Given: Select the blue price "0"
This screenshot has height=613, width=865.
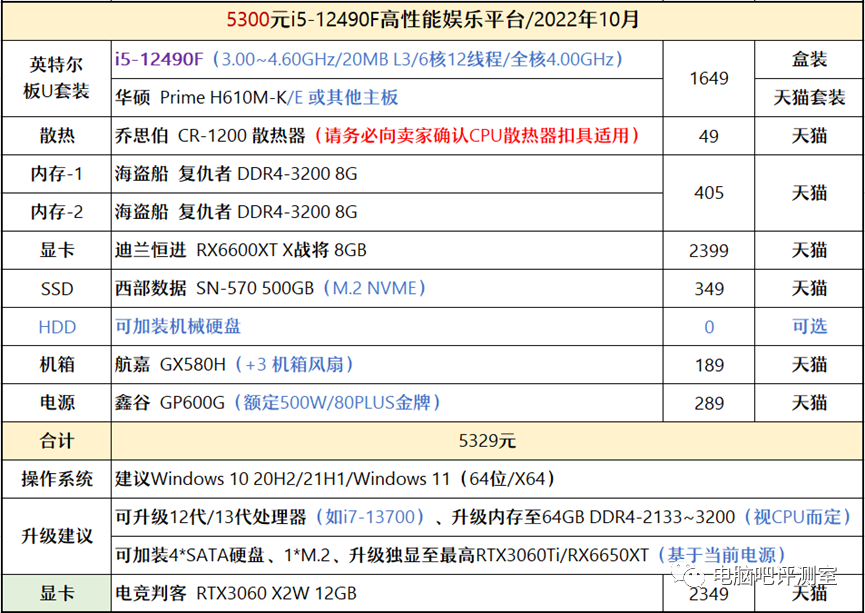Looking at the screenshot, I should 708,327.
